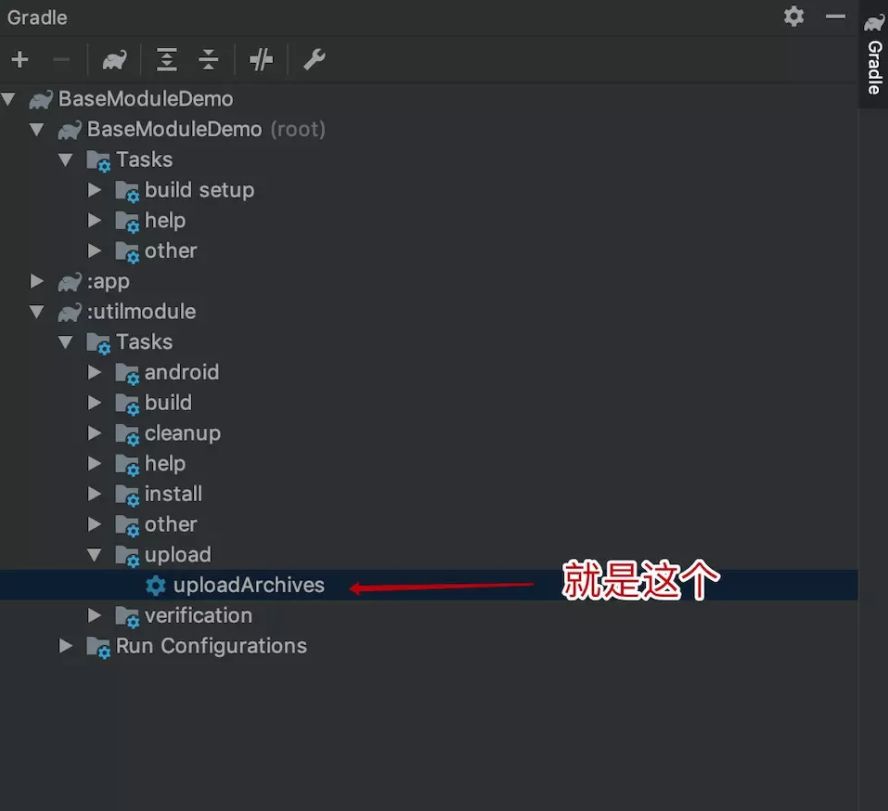Select the ':app' label
Image resolution: width=888 pixels, height=811 pixels.
coord(108,282)
